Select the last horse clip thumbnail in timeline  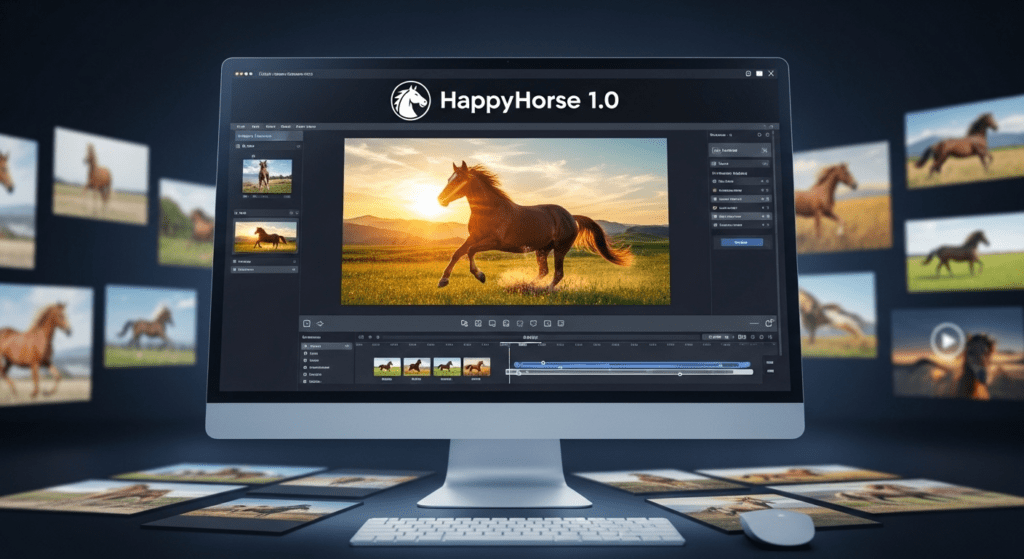[x=476, y=366]
